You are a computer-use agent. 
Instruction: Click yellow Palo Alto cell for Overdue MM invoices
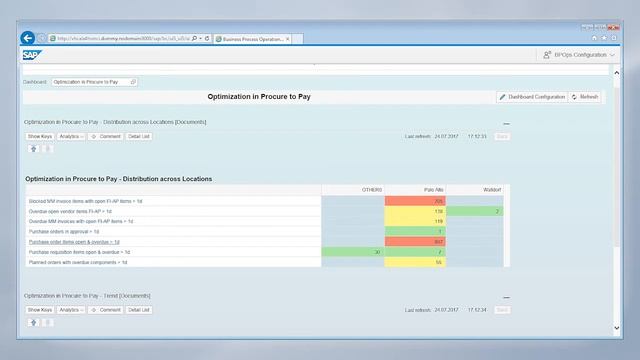(415, 221)
